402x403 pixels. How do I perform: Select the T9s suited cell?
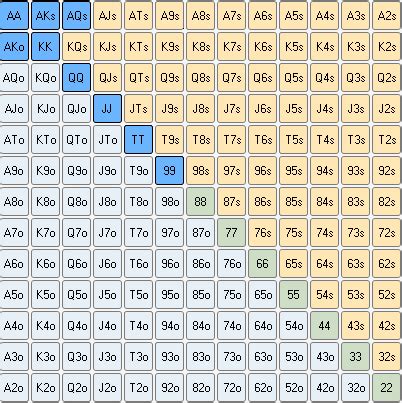[169, 139]
